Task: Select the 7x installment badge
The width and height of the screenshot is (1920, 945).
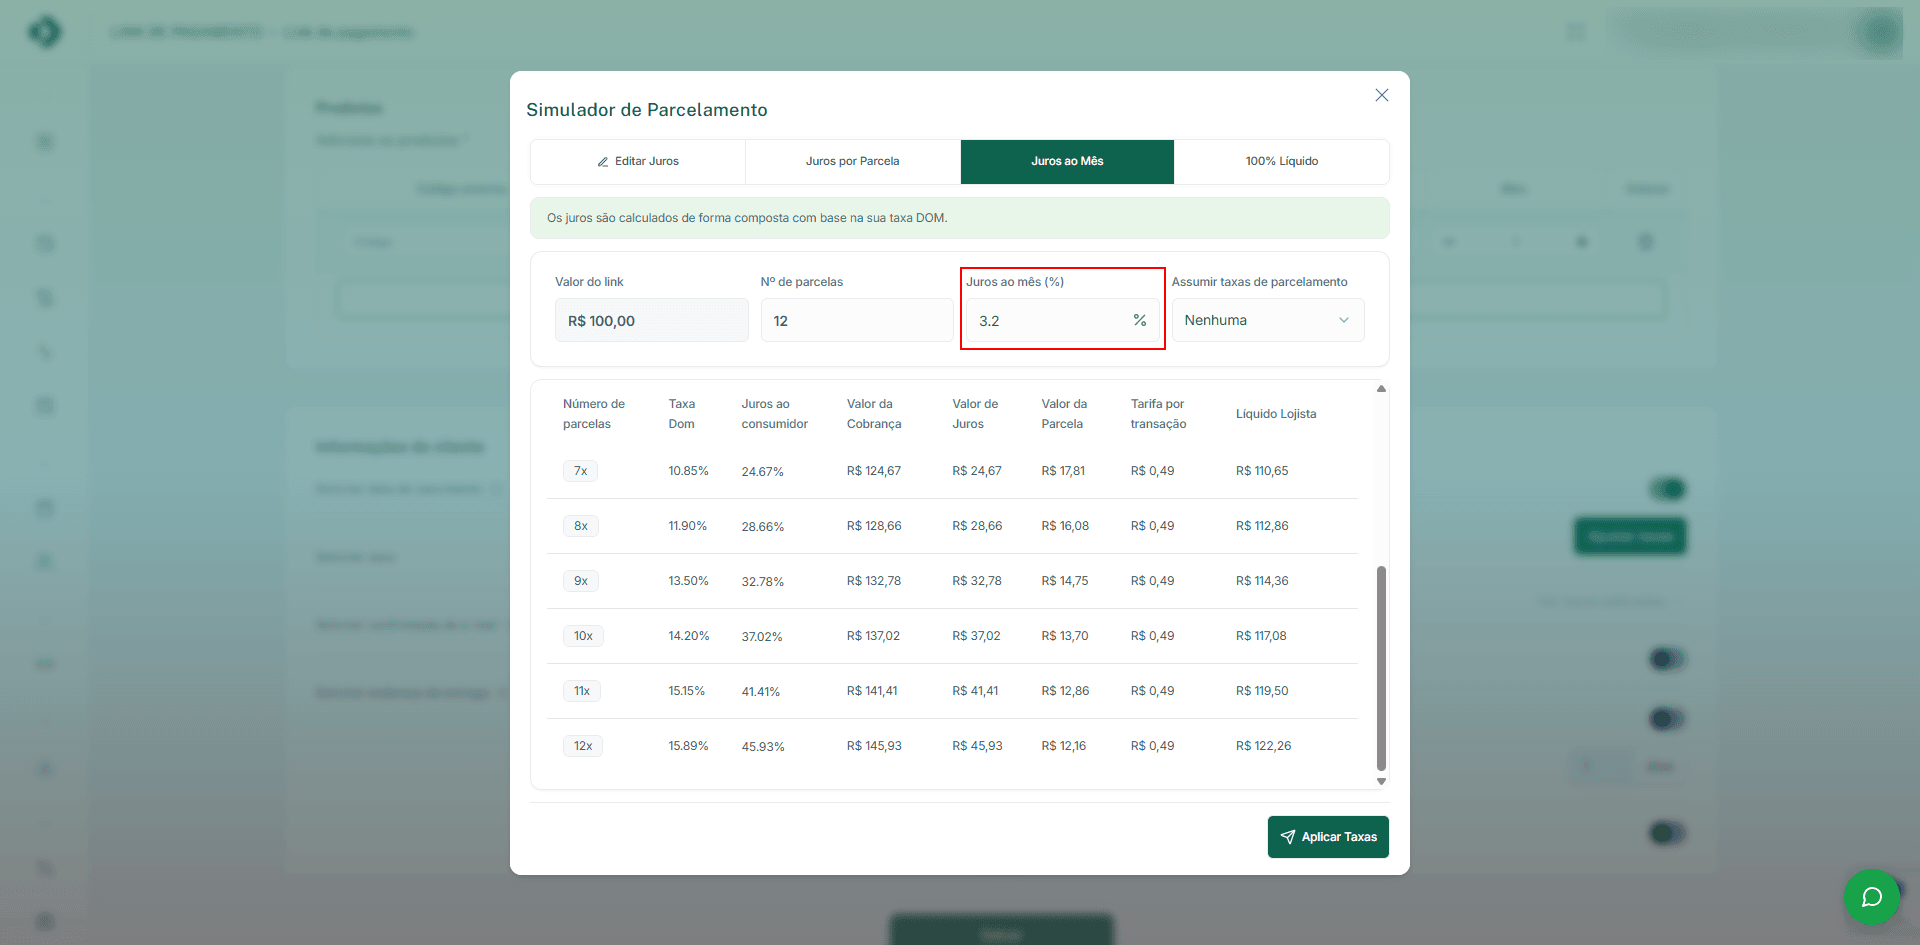Action: coord(580,471)
